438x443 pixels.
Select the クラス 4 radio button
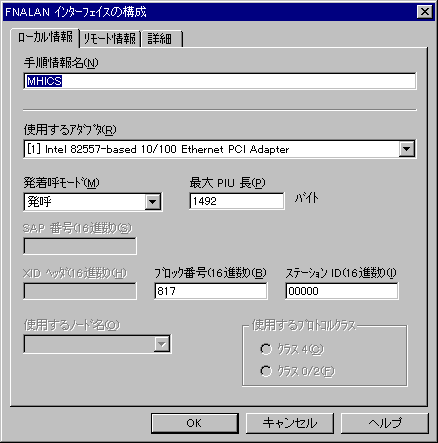click(266, 349)
